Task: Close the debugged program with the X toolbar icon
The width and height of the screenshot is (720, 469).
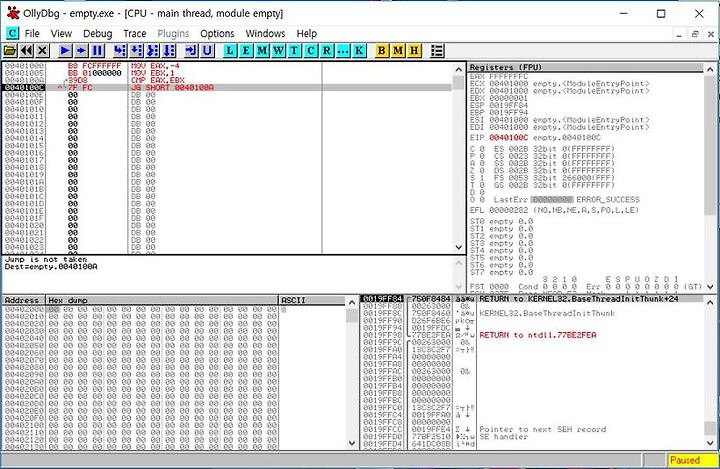Action: click(x=42, y=51)
